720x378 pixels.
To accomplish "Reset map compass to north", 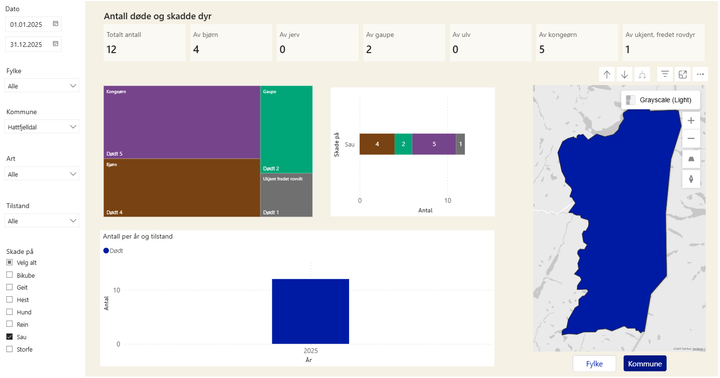I will pyautogui.click(x=691, y=179).
